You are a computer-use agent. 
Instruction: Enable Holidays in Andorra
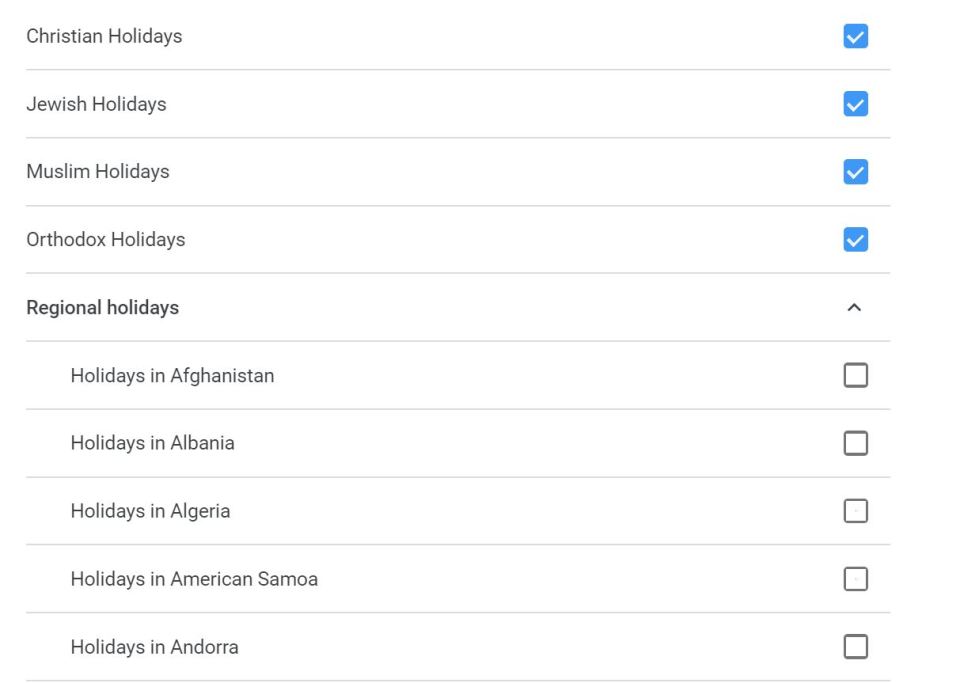855,647
